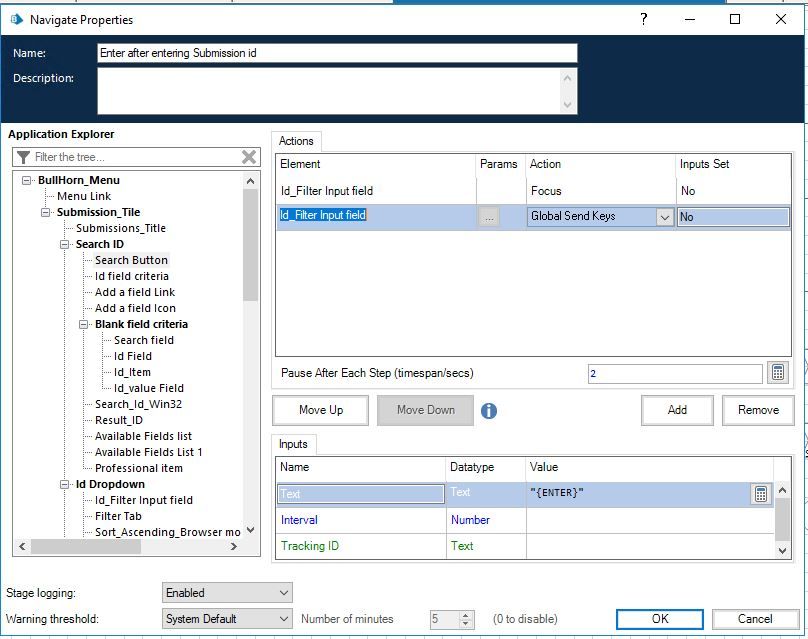Open expression calculator in Text value row
Screen dimensions: 808x639
(x=760, y=494)
